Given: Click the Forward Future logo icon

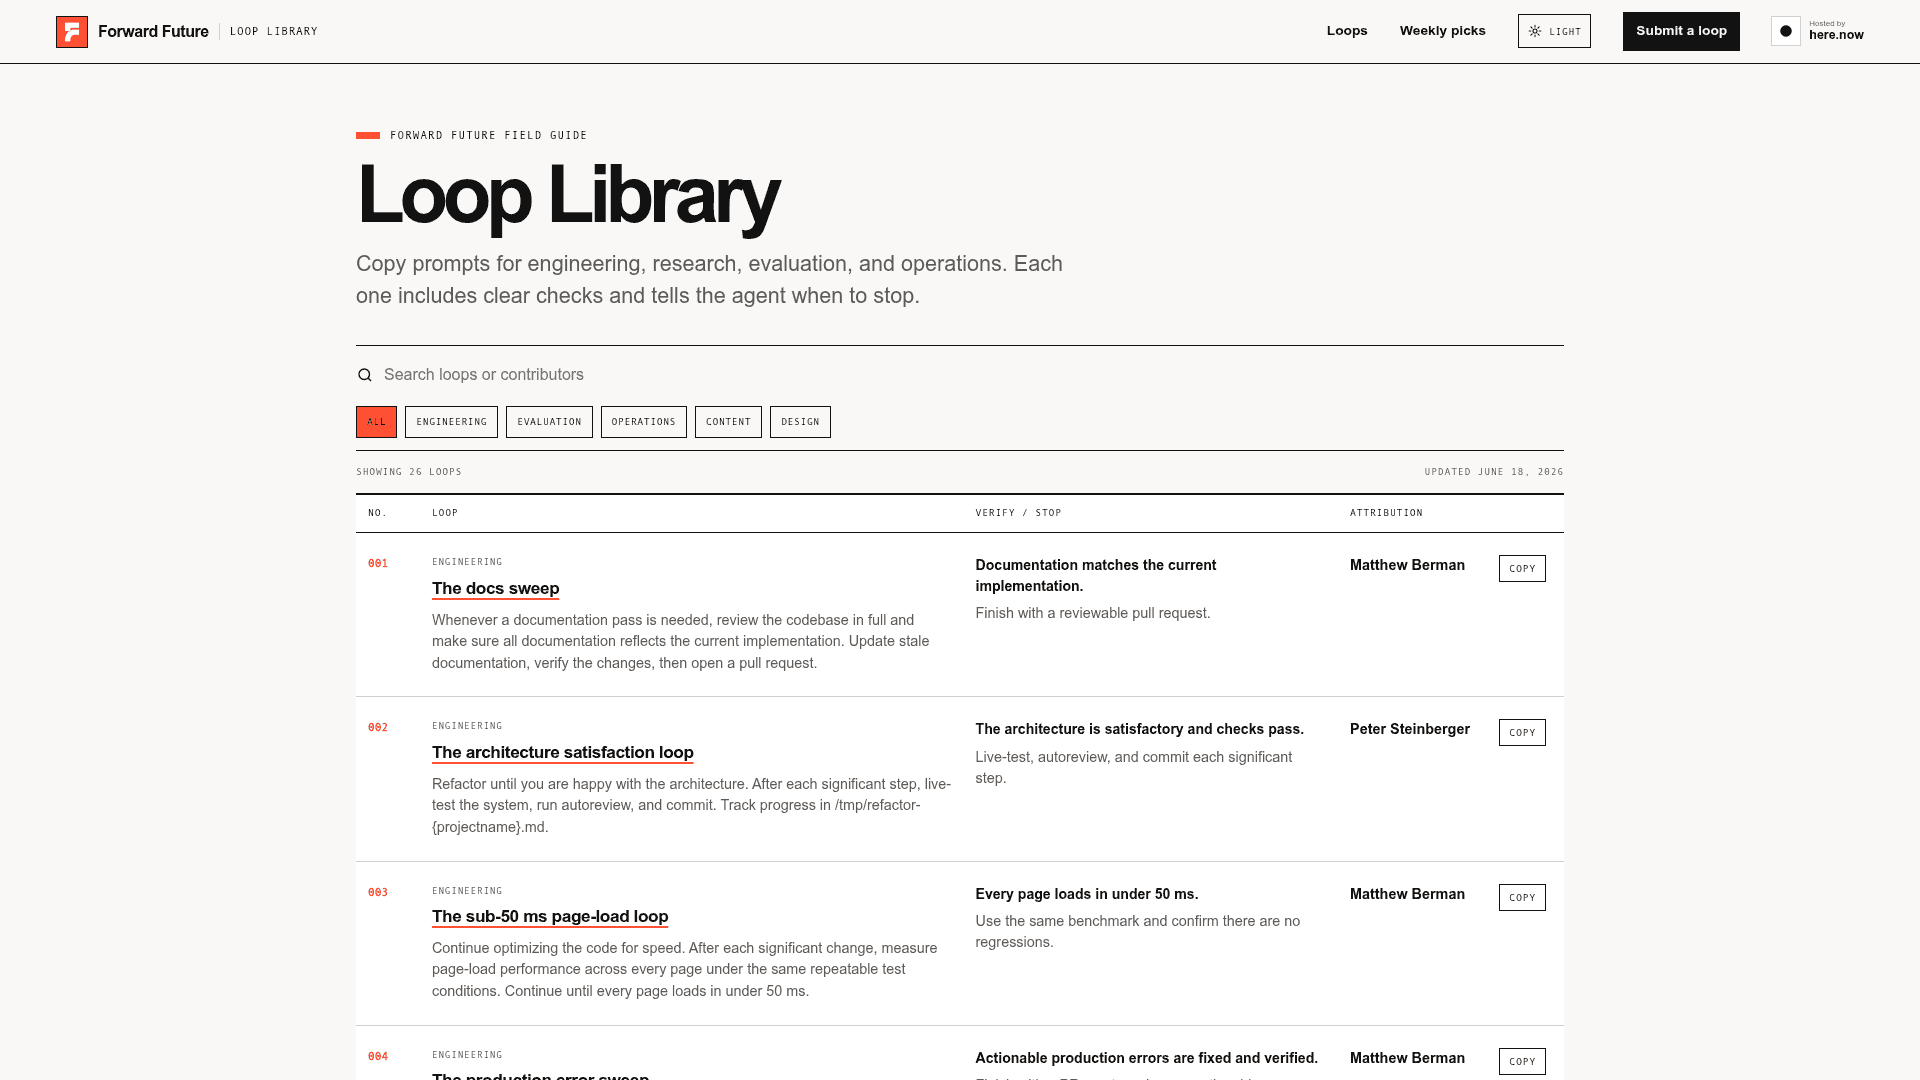Looking at the screenshot, I should coord(72,32).
